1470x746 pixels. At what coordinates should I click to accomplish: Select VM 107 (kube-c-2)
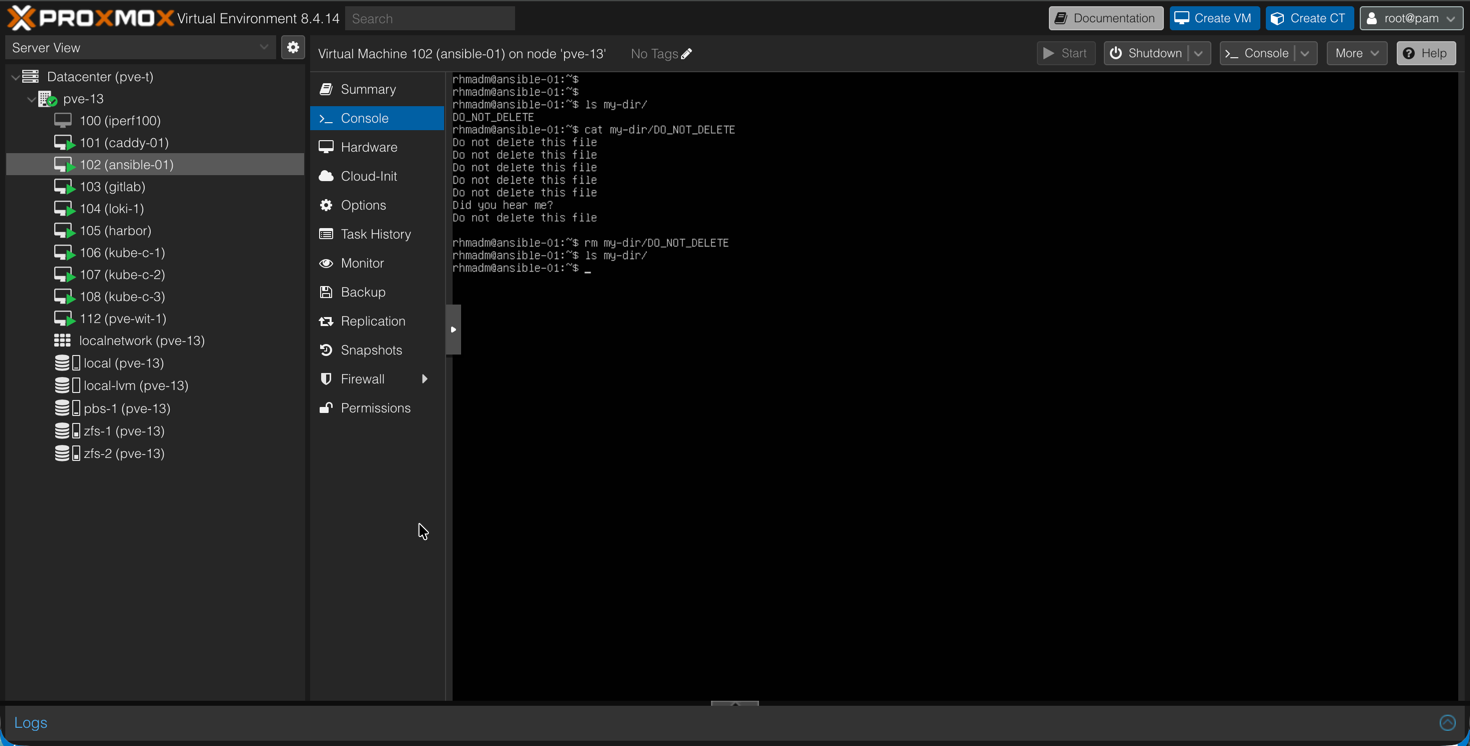155,275
